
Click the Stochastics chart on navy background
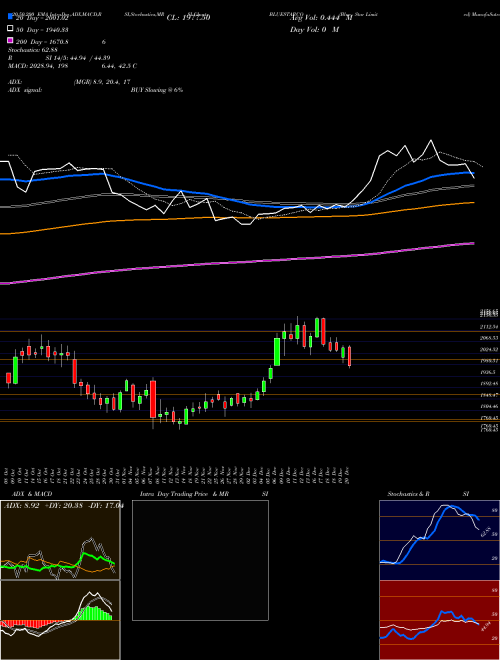click(x=439, y=540)
